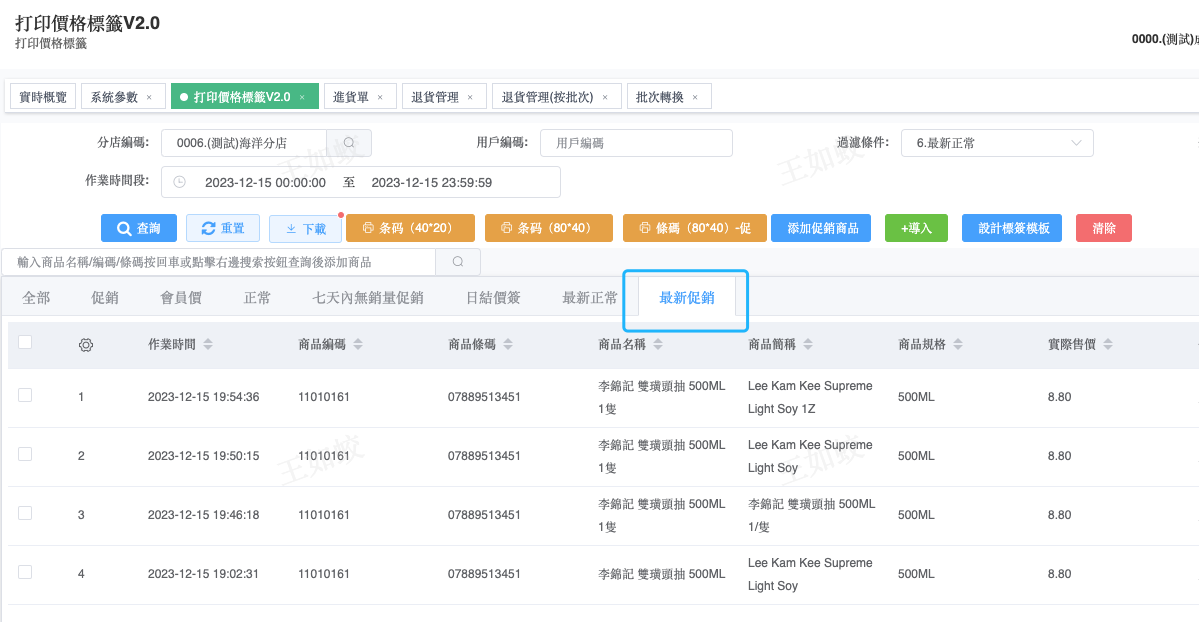
Task: Sort by 作業時間 column arrows
Action: 208,345
